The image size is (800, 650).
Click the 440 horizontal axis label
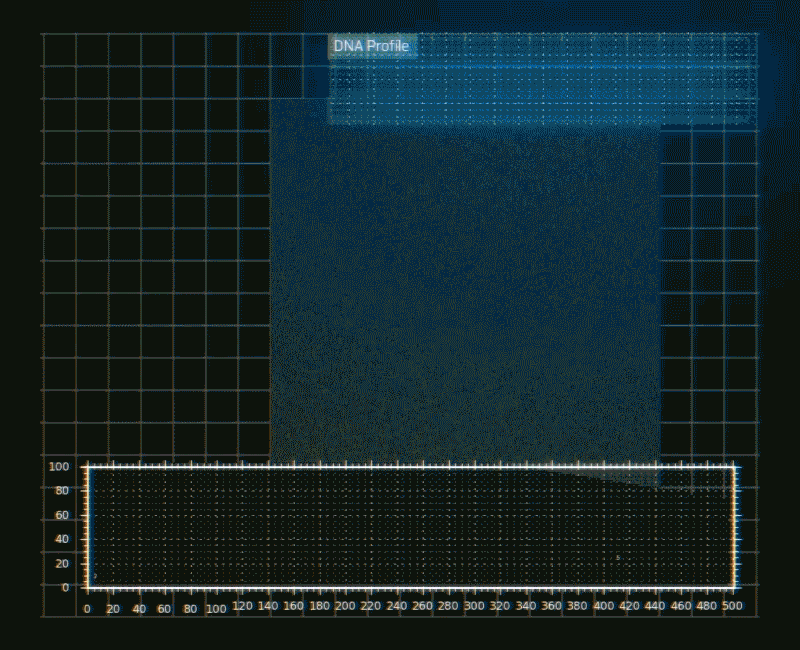pyautogui.click(x=655, y=606)
